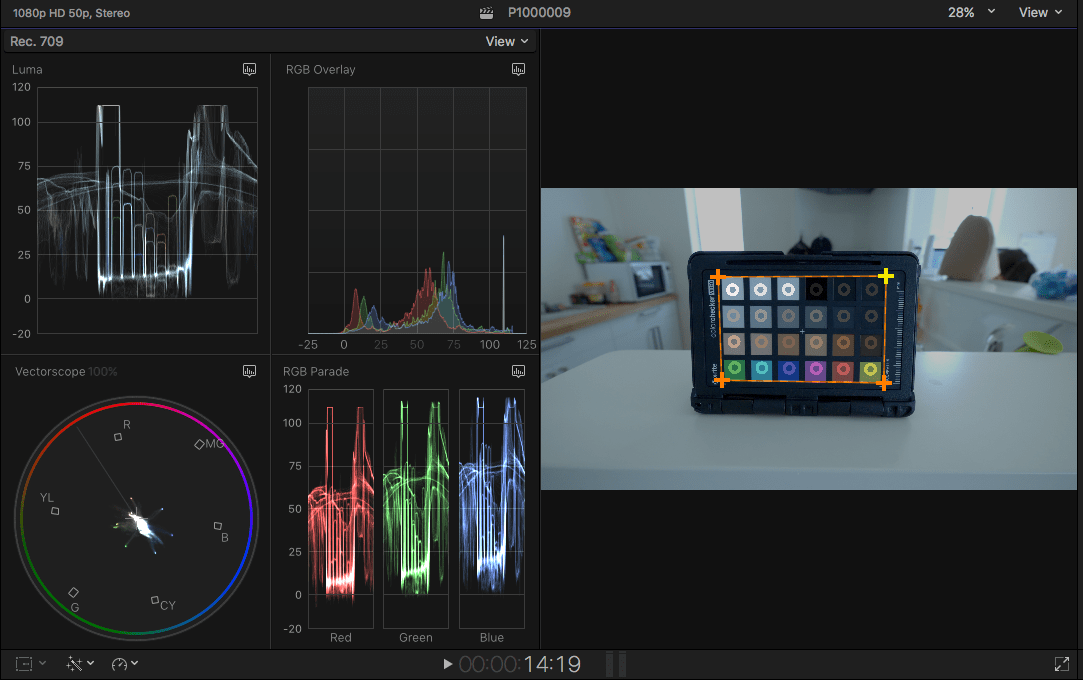The image size is (1083, 680).
Task: Enter fullscreen with the expand icon
Action: point(1063,663)
